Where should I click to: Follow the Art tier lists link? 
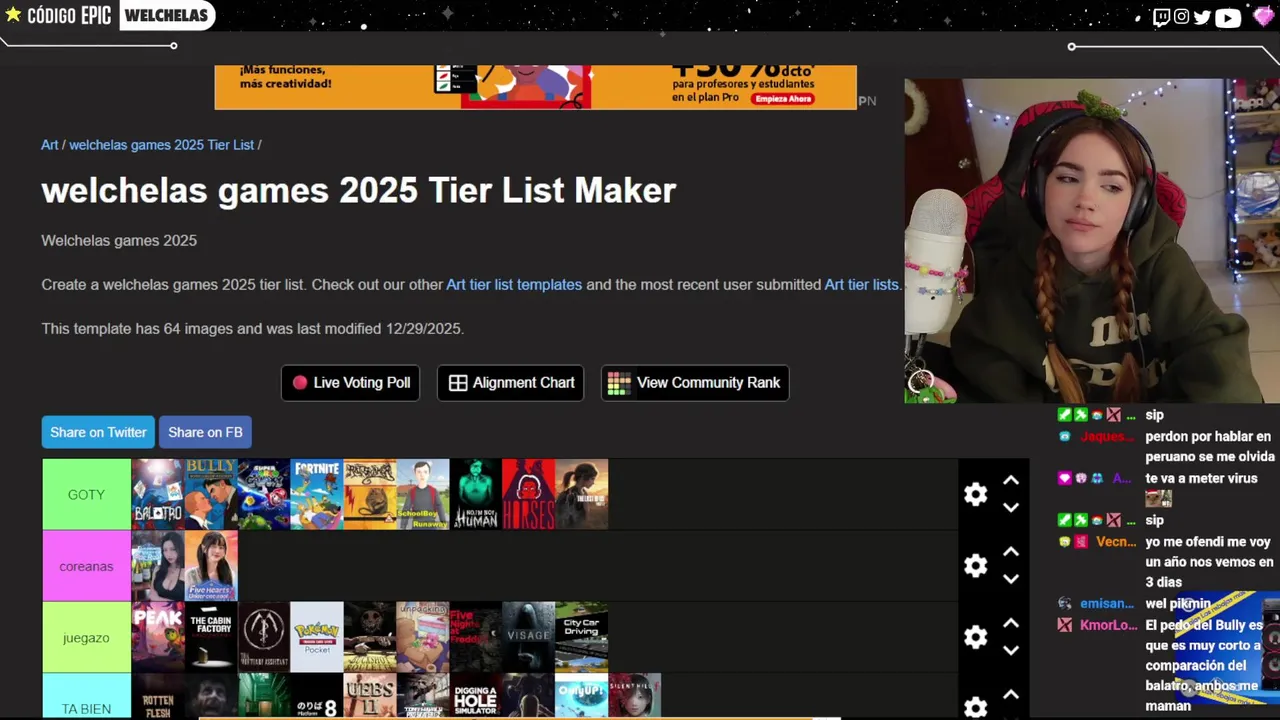click(x=861, y=285)
